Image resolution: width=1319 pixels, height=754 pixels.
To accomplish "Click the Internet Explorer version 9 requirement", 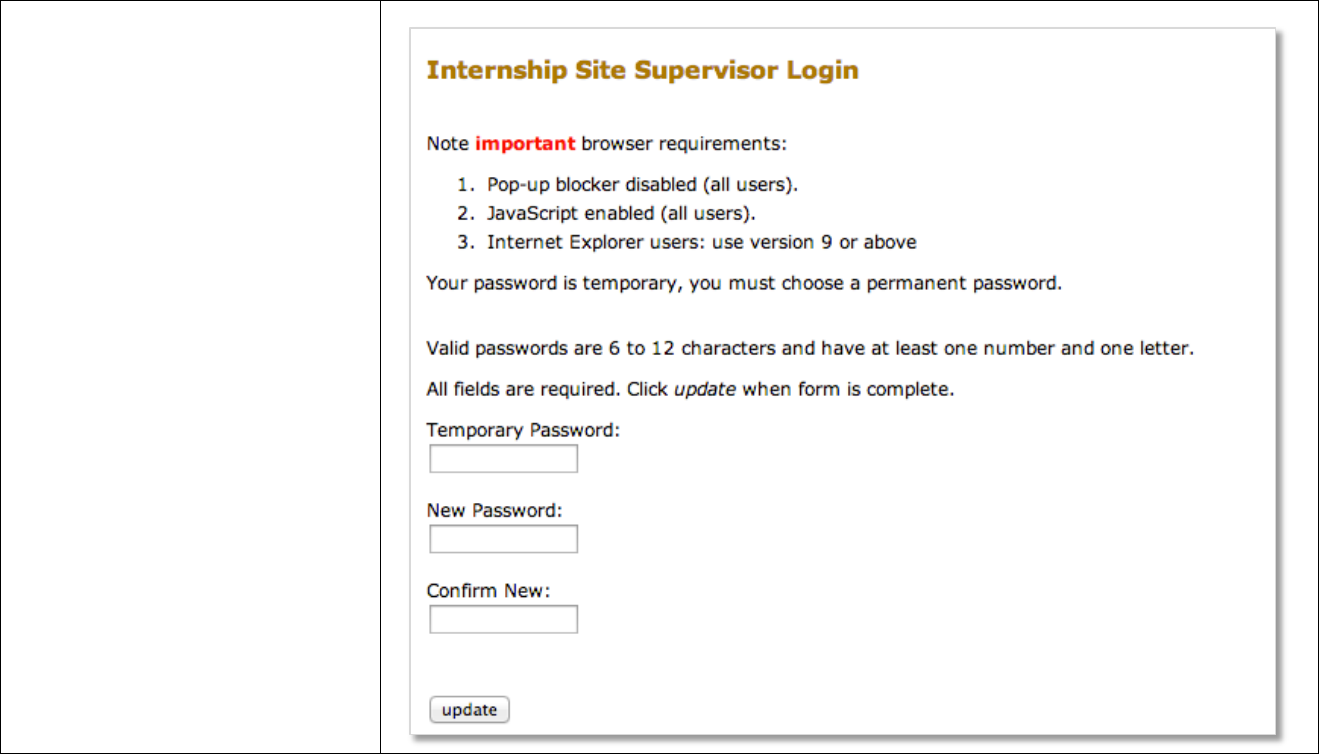I will coord(701,242).
